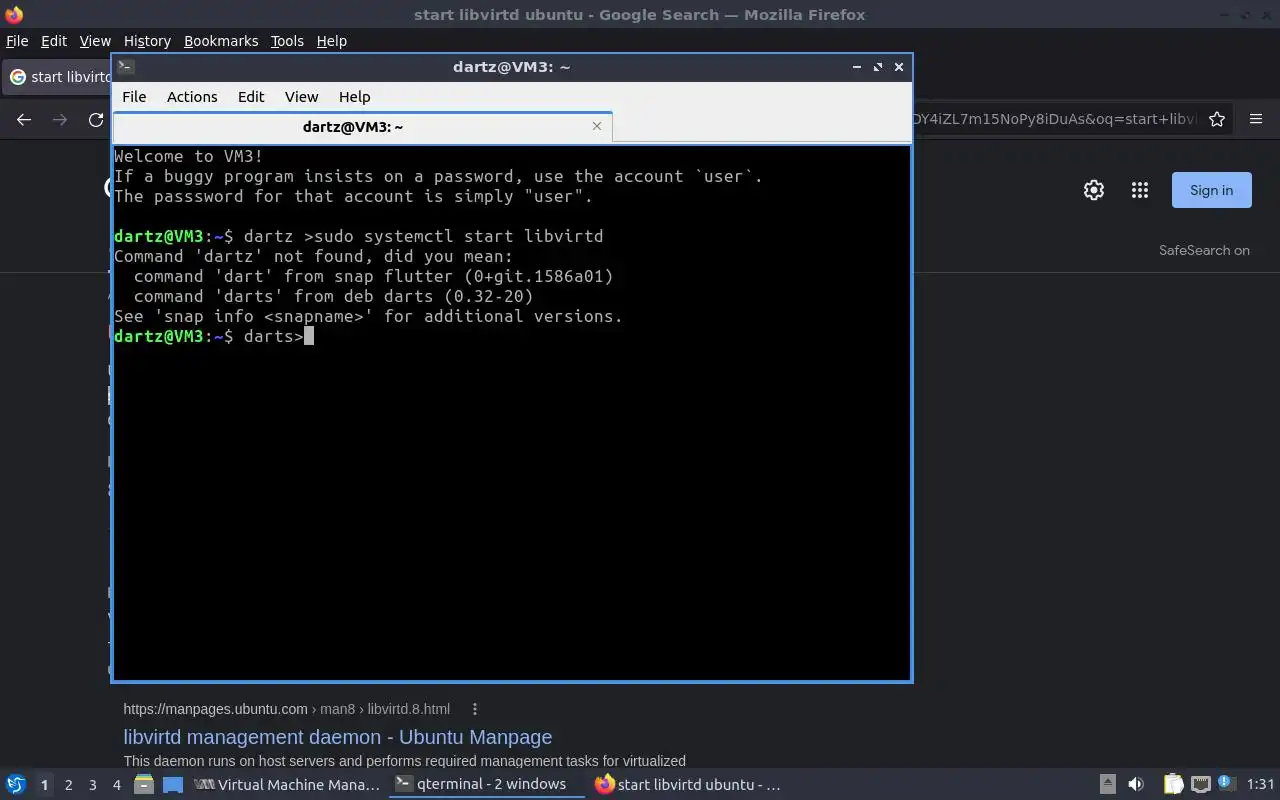The width and height of the screenshot is (1280, 800).
Task: Switch to workspace 2
Action: point(68,785)
